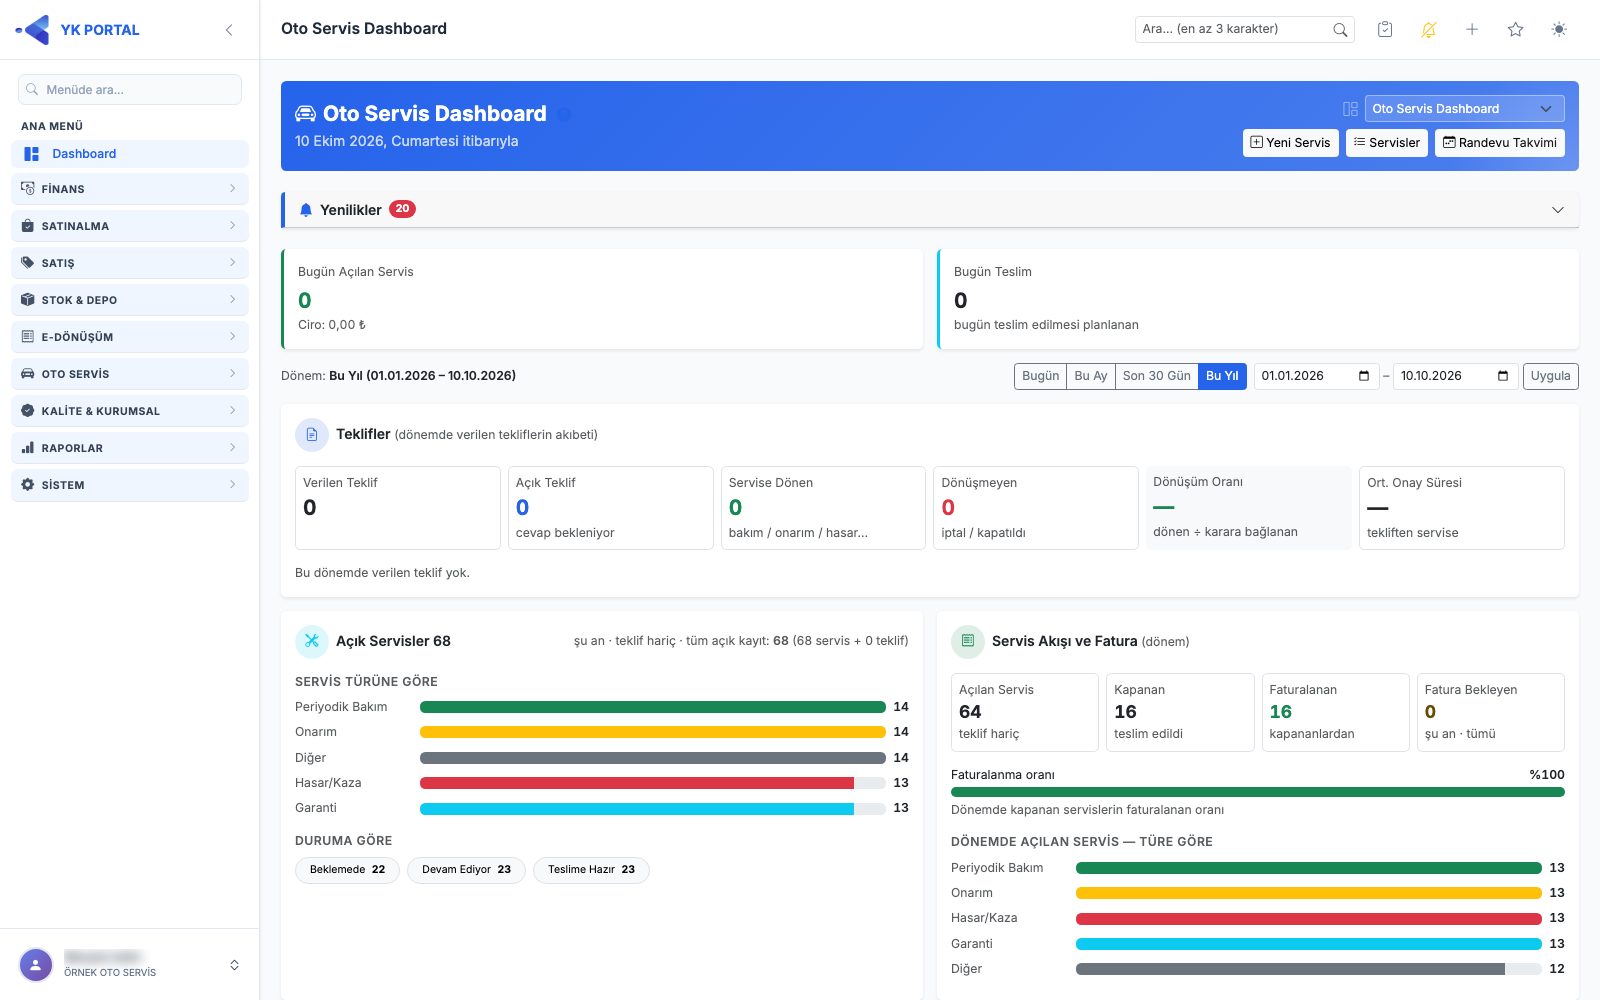Image resolution: width=1600 pixels, height=1000 pixels.
Task: Select the Son 30 Gün period filter
Action: tap(1156, 376)
